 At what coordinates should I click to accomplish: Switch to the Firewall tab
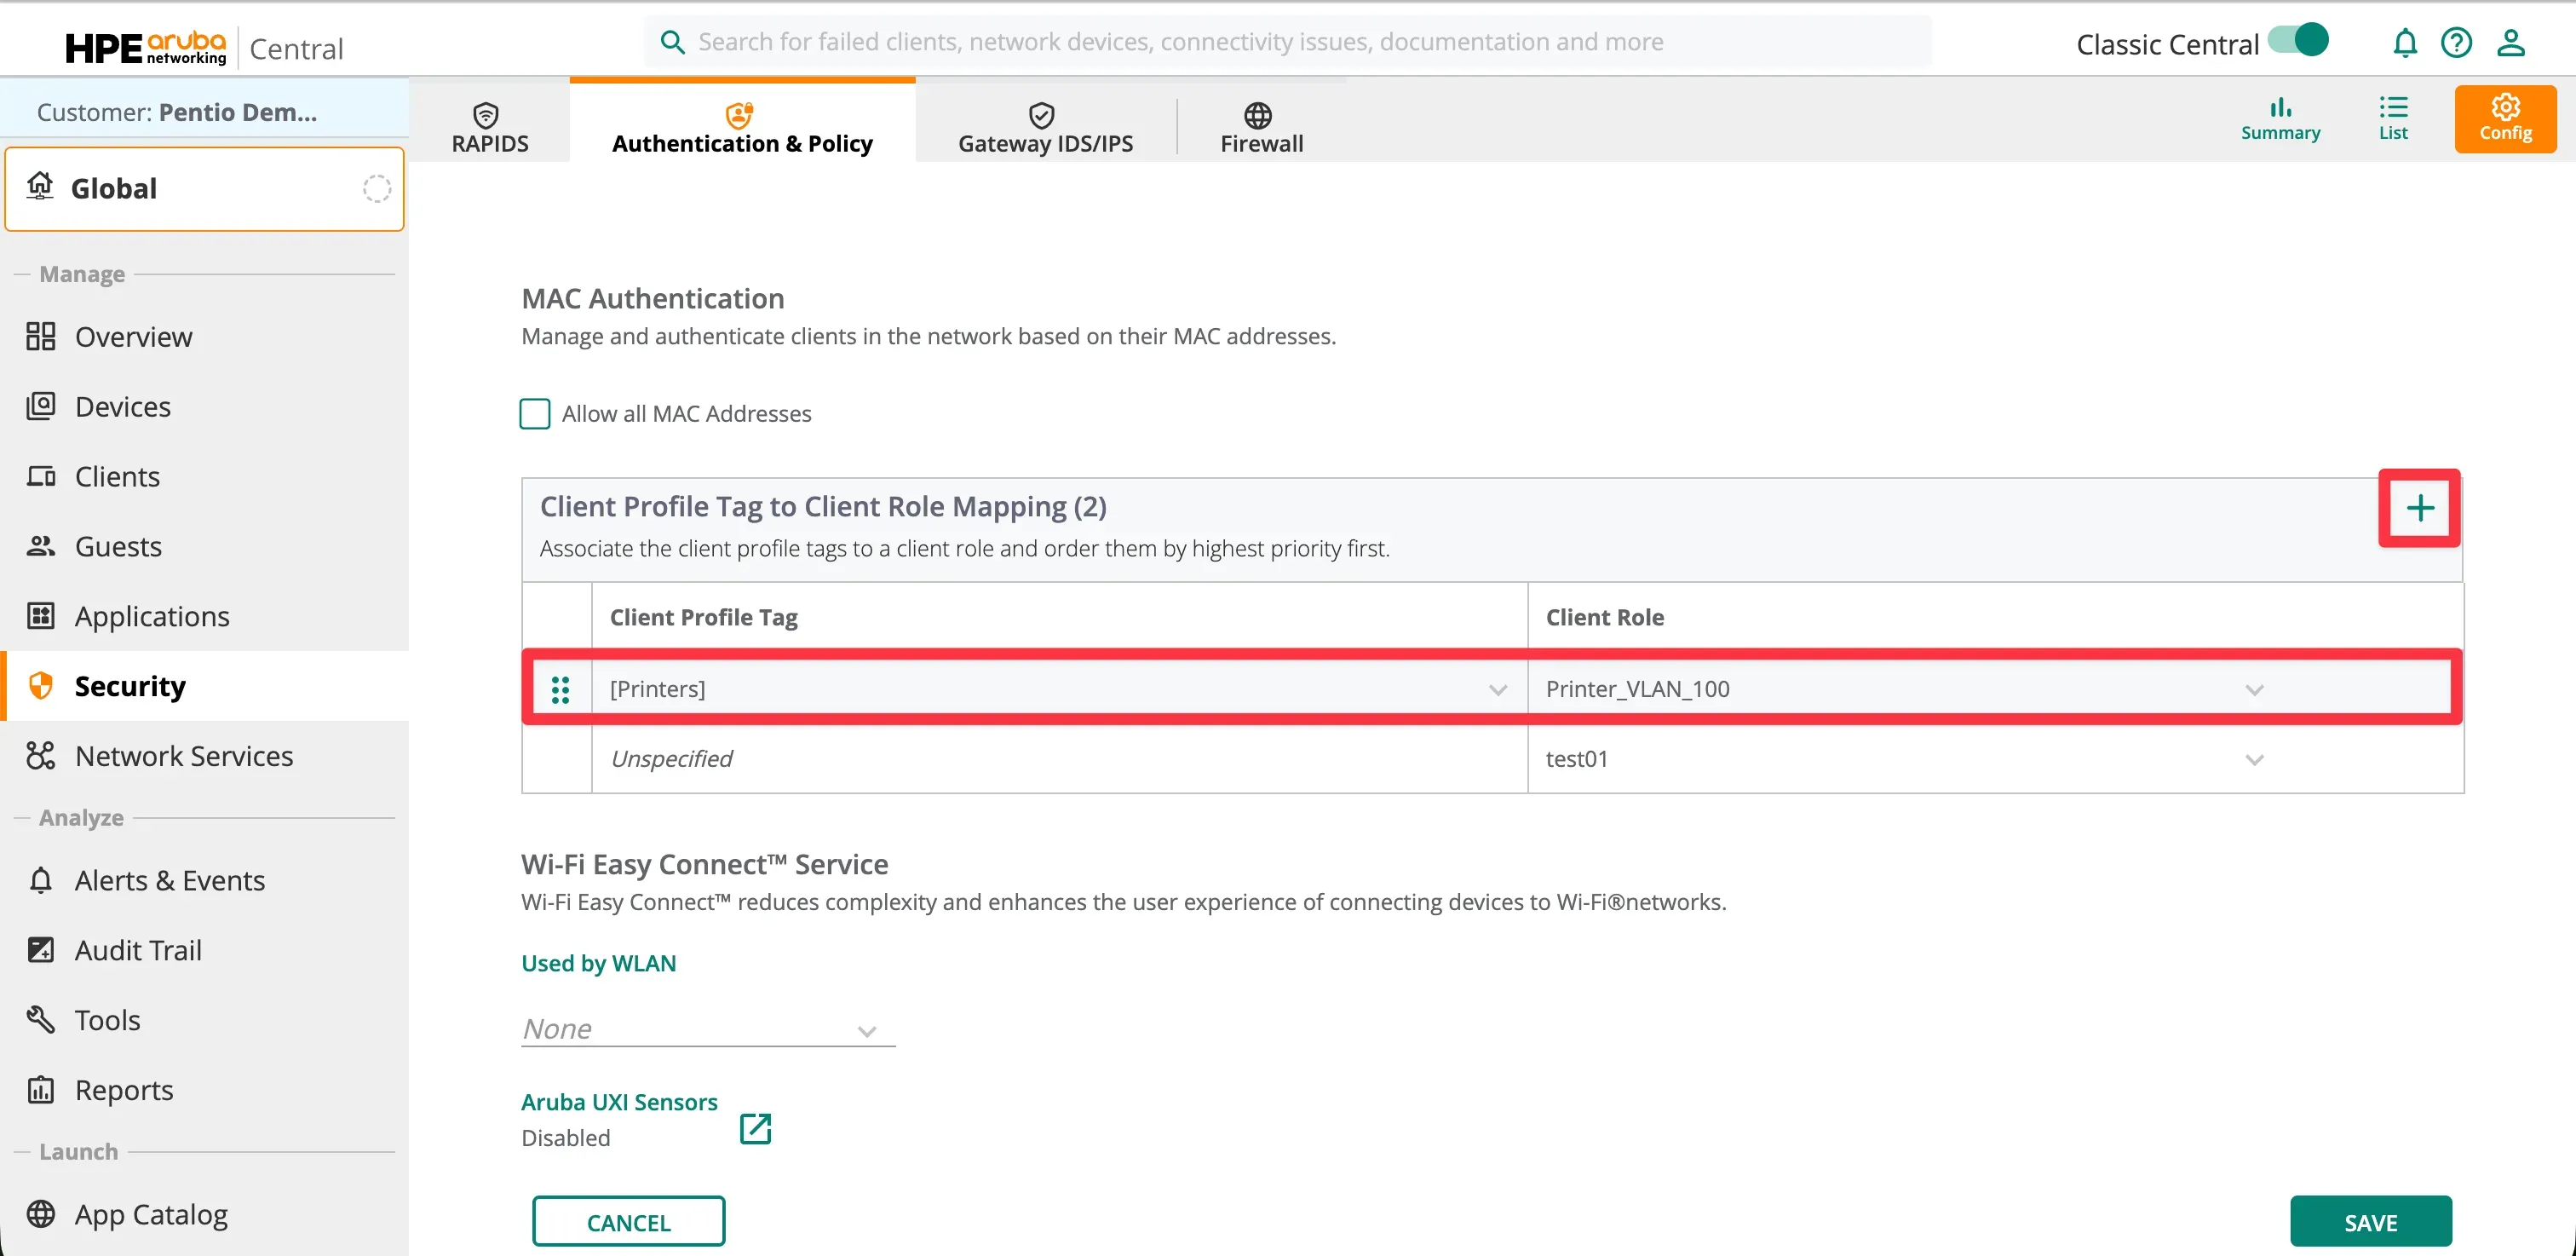(1260, 128)
